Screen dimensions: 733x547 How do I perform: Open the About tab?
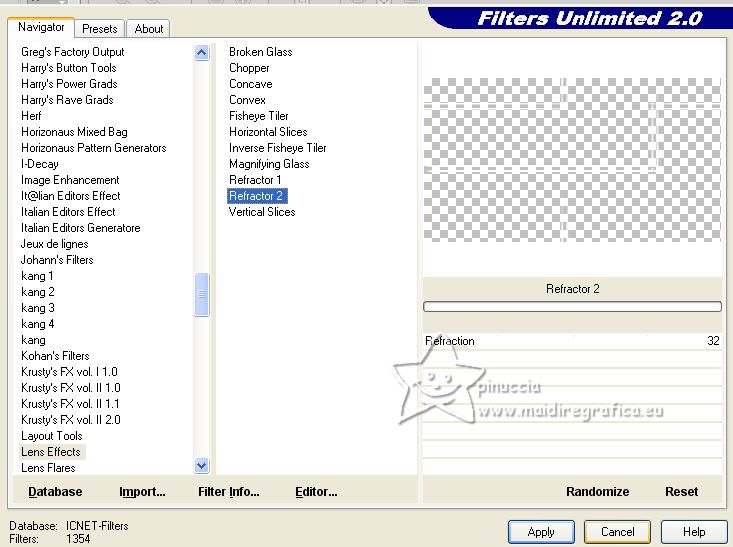click(x=149, y=29)
